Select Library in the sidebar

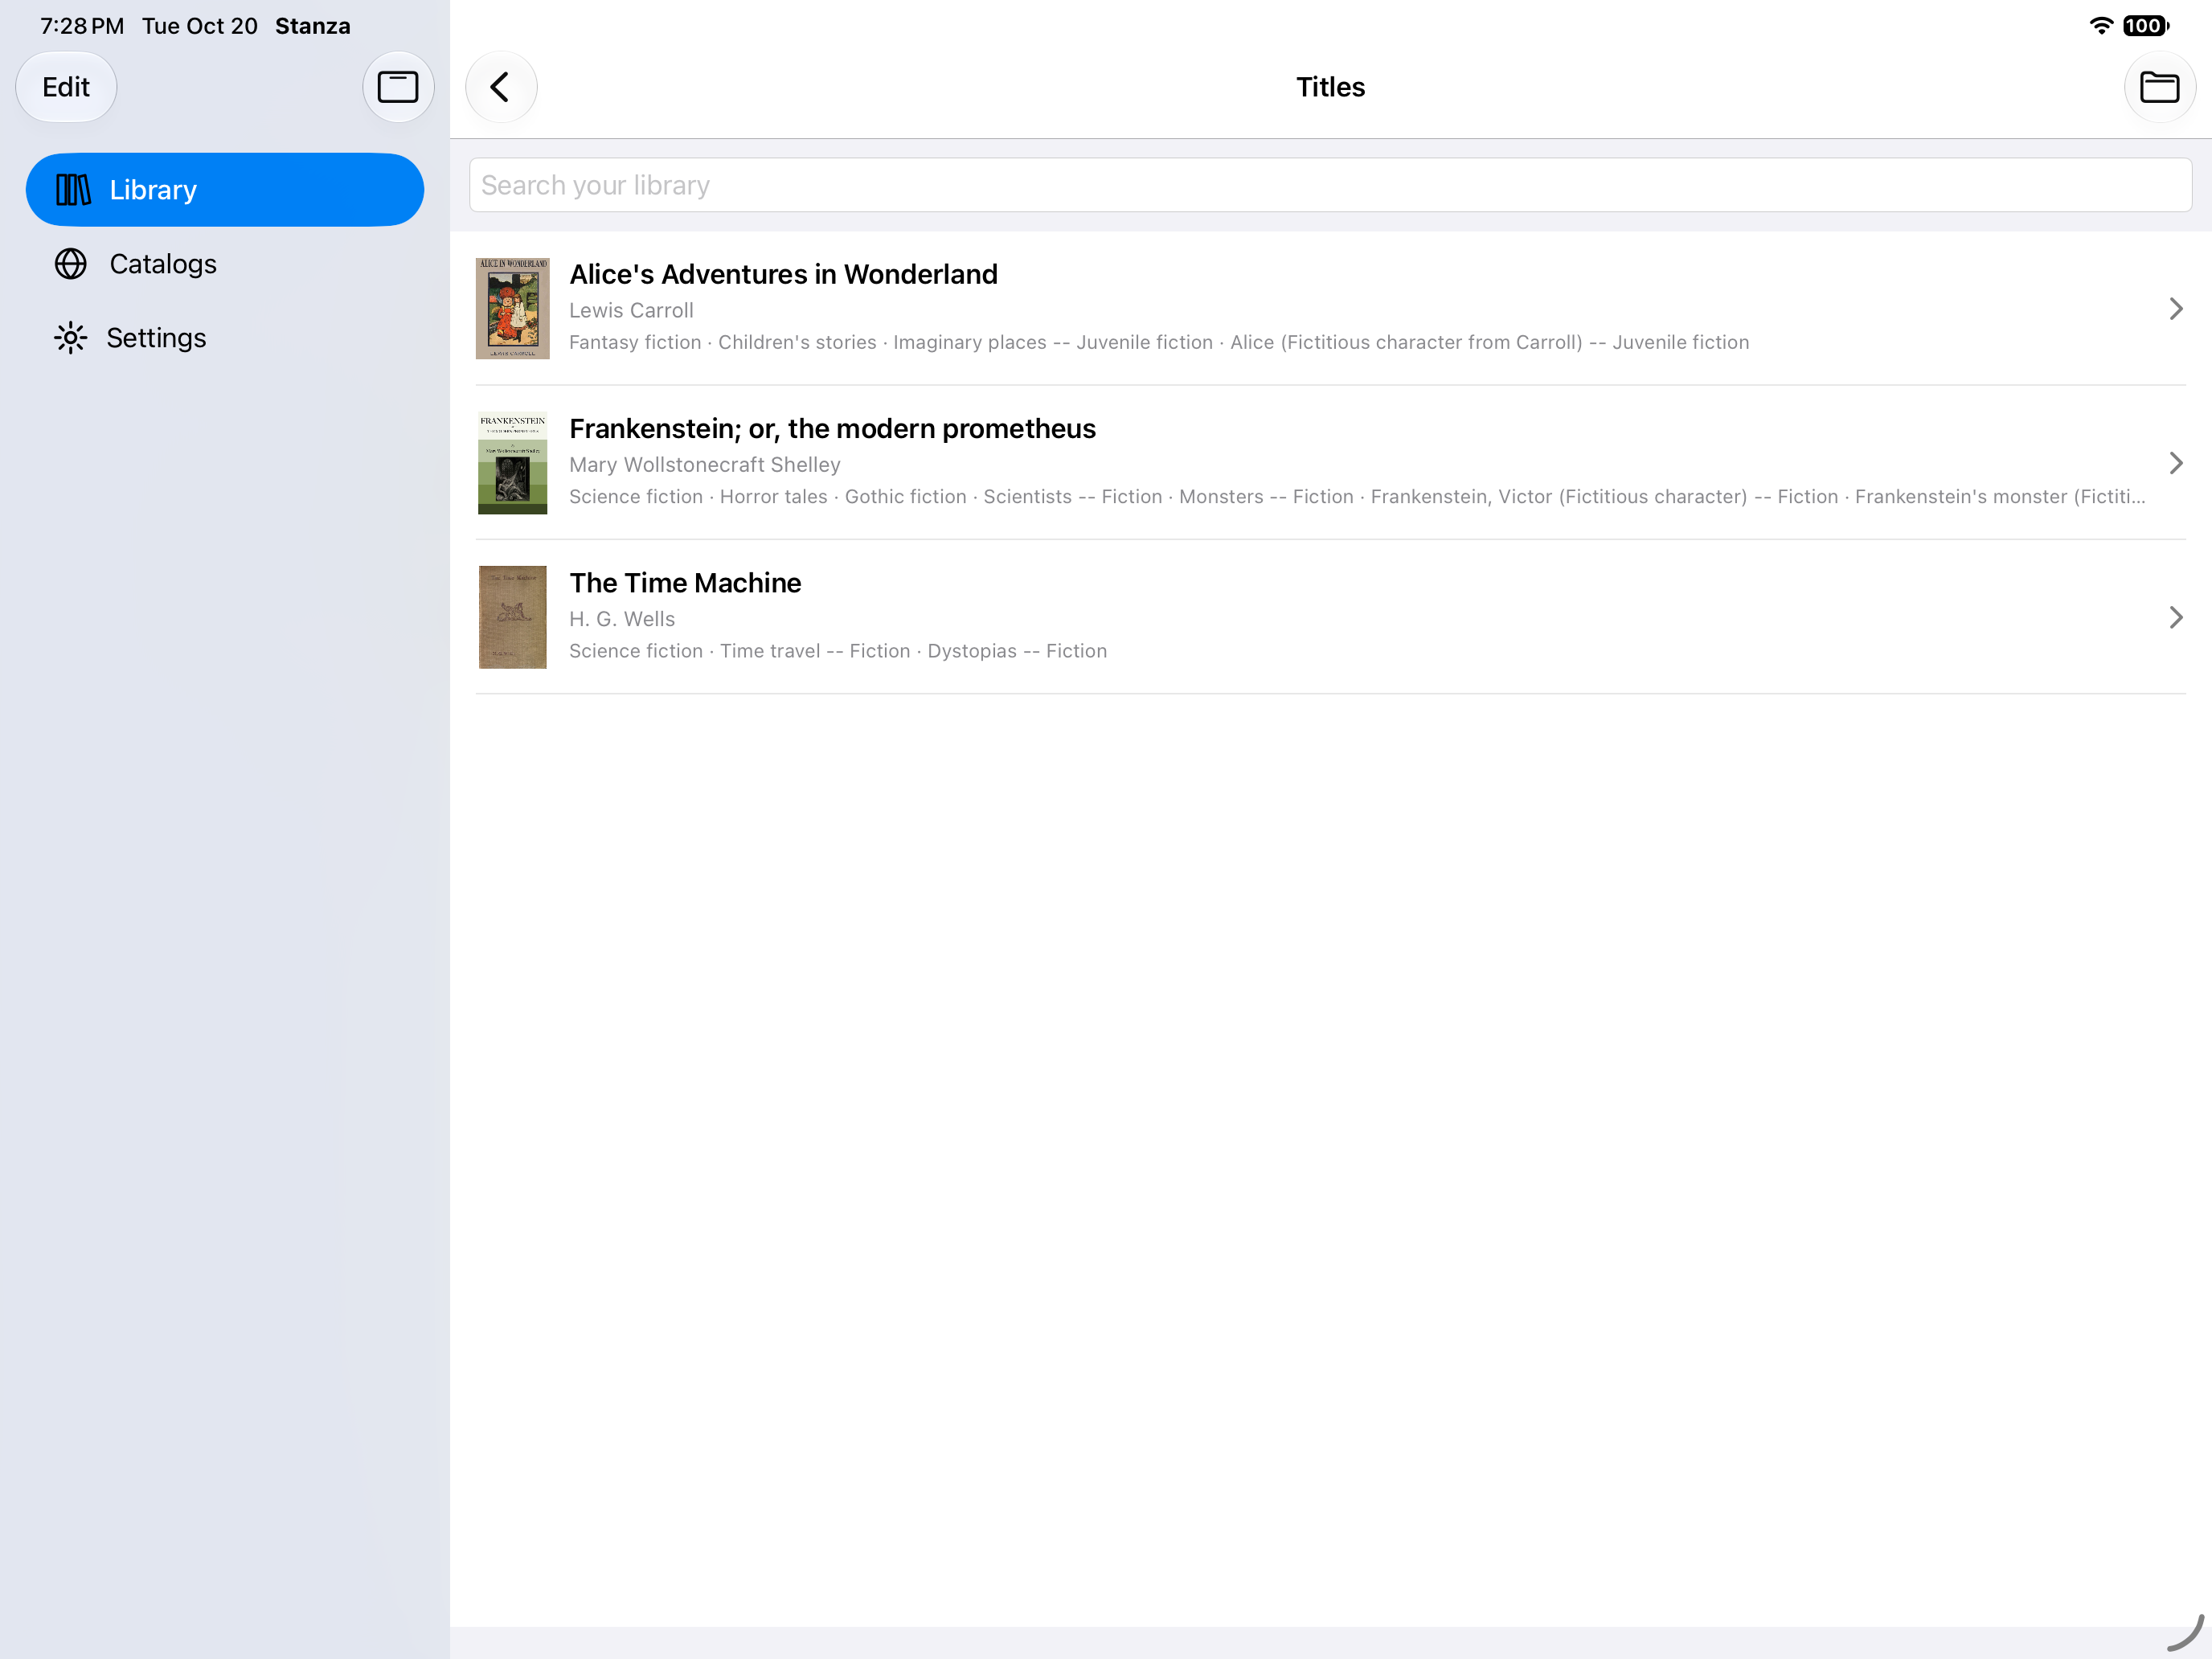[x=225, y=190]
